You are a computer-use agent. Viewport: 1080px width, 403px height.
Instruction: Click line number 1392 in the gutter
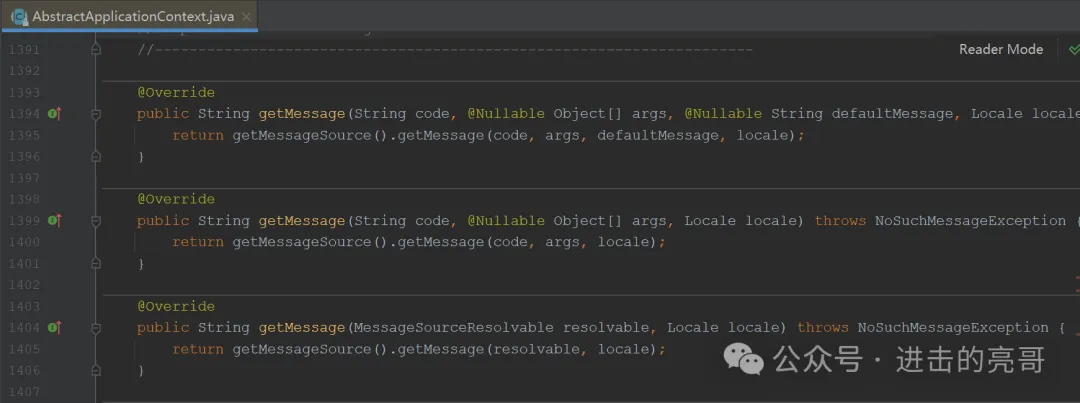23,71
